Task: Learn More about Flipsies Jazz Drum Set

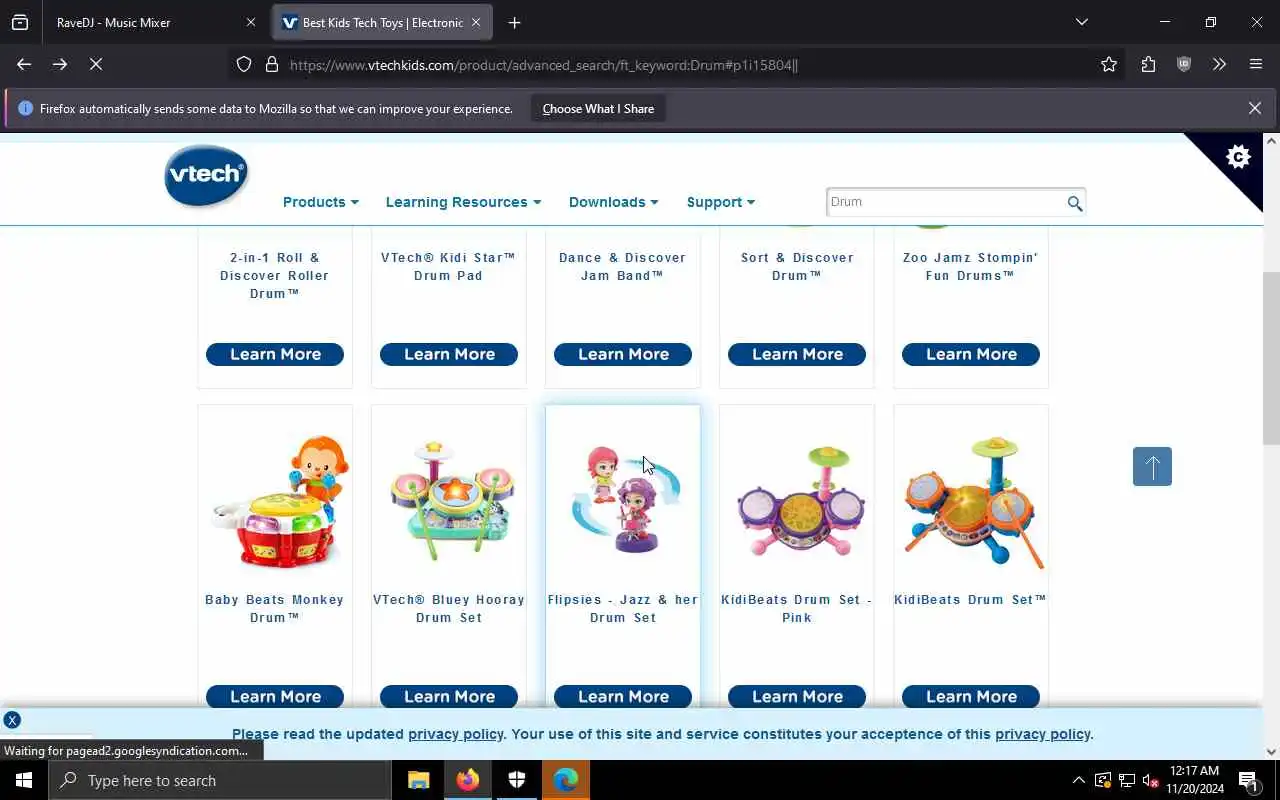Action: tap(623, 696)
